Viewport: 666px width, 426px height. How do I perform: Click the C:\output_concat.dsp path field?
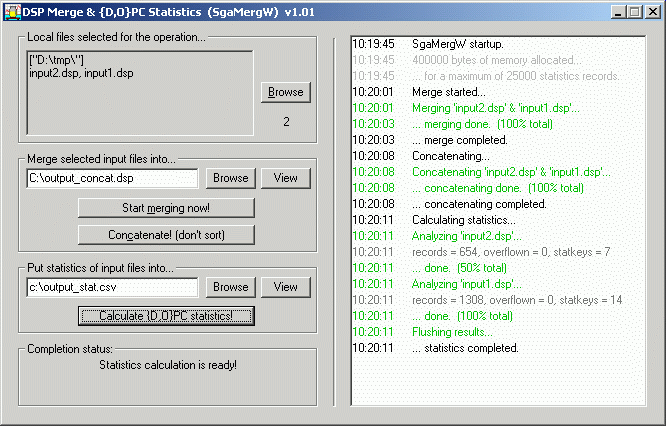coord(112,178)
